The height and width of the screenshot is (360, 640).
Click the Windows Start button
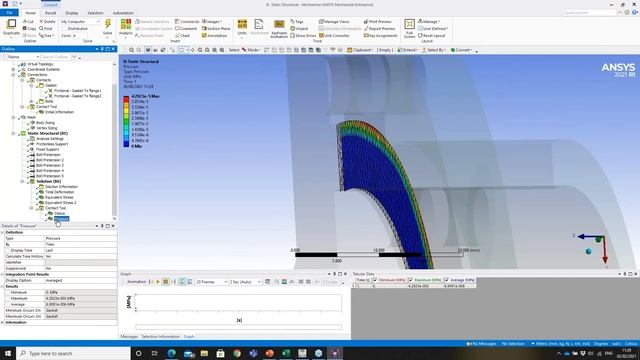pos(8,353)
